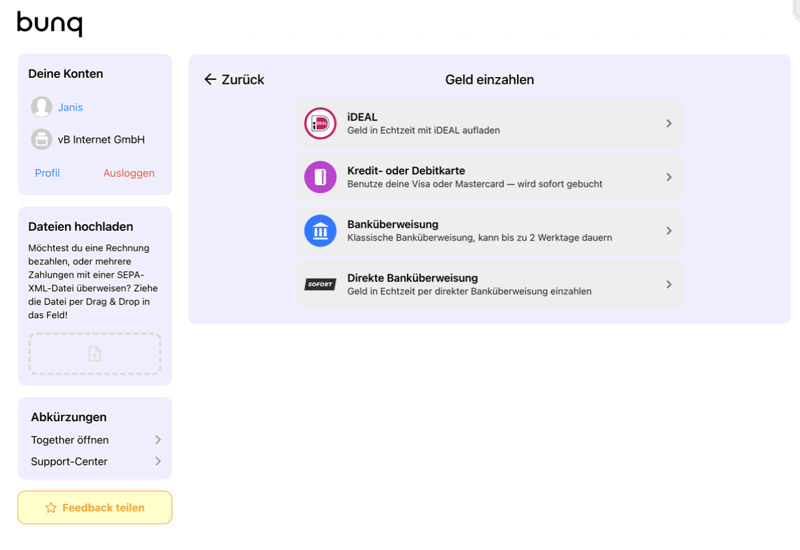Click vB Internet GmbH account icon
The image size is (800, 550).
[41, 140]
